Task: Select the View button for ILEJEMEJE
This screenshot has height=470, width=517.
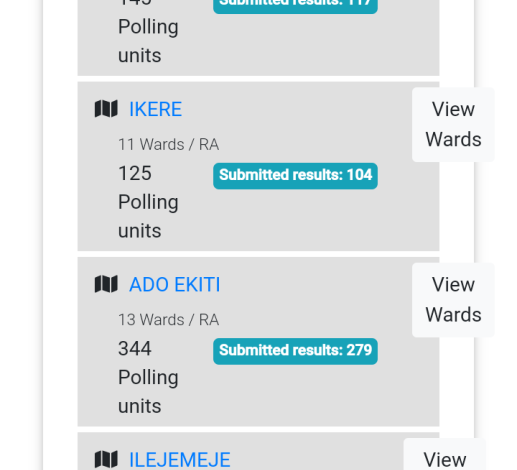Action: coord(445,454)
